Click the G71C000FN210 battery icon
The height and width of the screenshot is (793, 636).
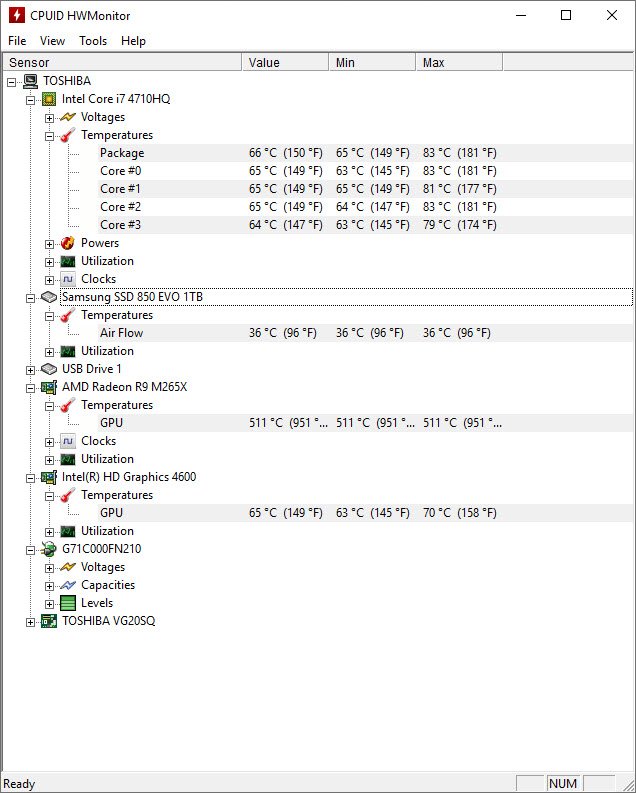click(49, 549)
